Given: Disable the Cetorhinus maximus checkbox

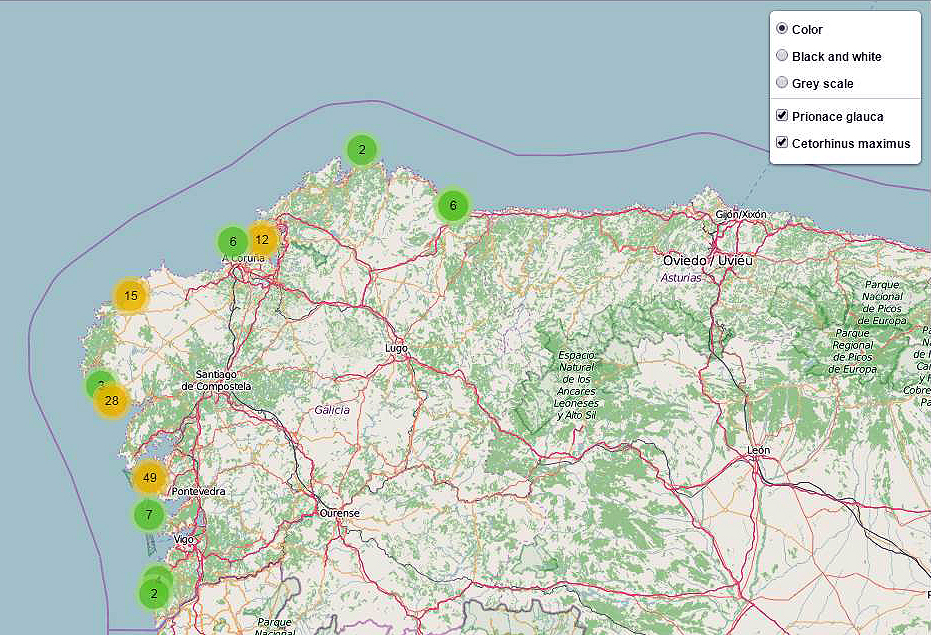Looking at the screenshot, I should click(781, 143).
